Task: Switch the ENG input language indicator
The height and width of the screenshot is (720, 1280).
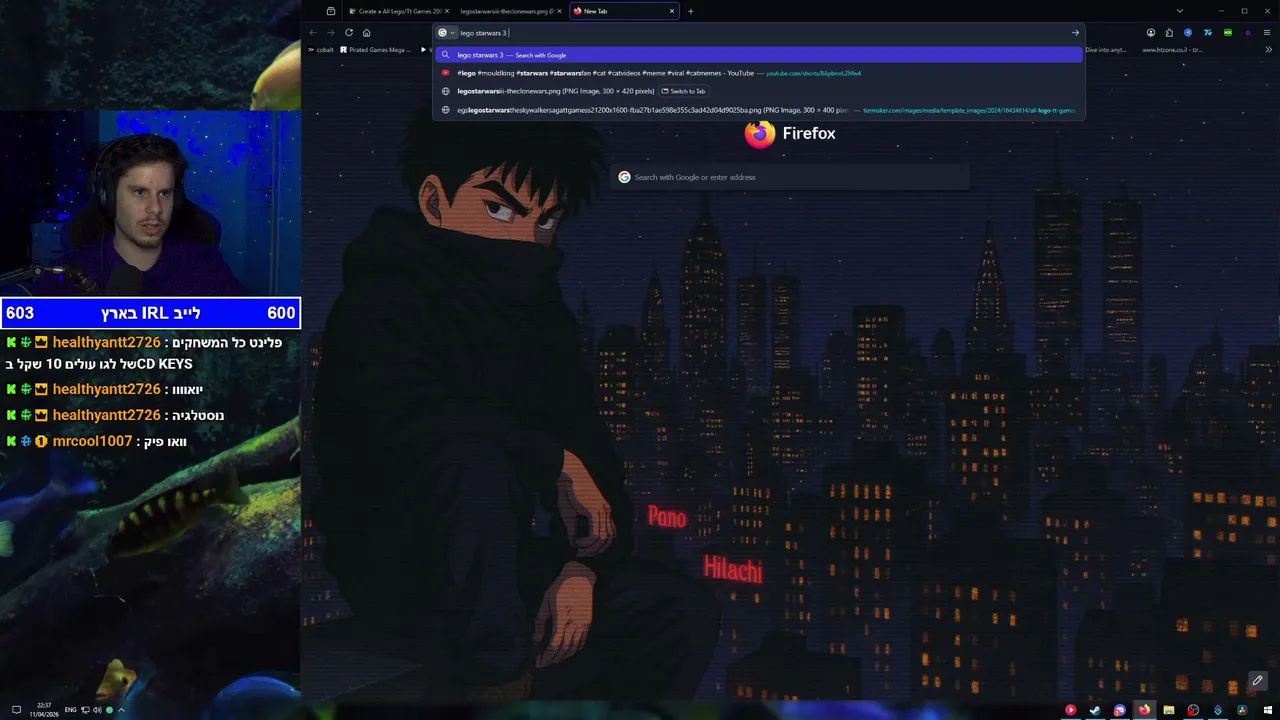Action: 70,710
